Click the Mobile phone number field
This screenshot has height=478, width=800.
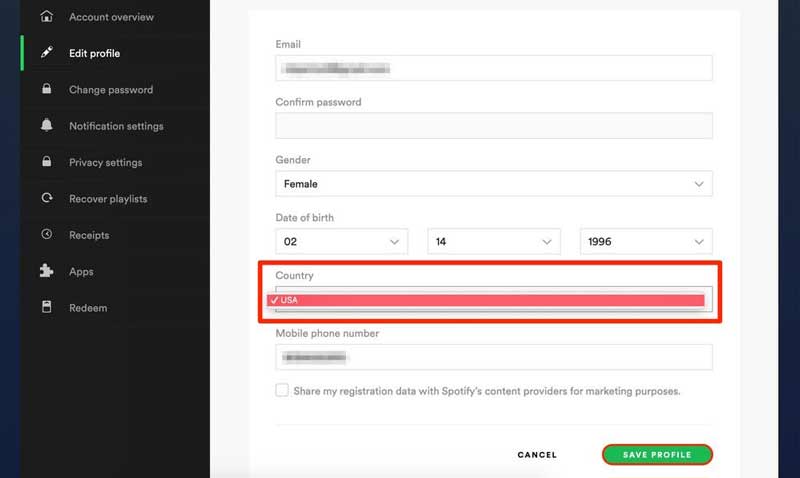click(494, 357)
